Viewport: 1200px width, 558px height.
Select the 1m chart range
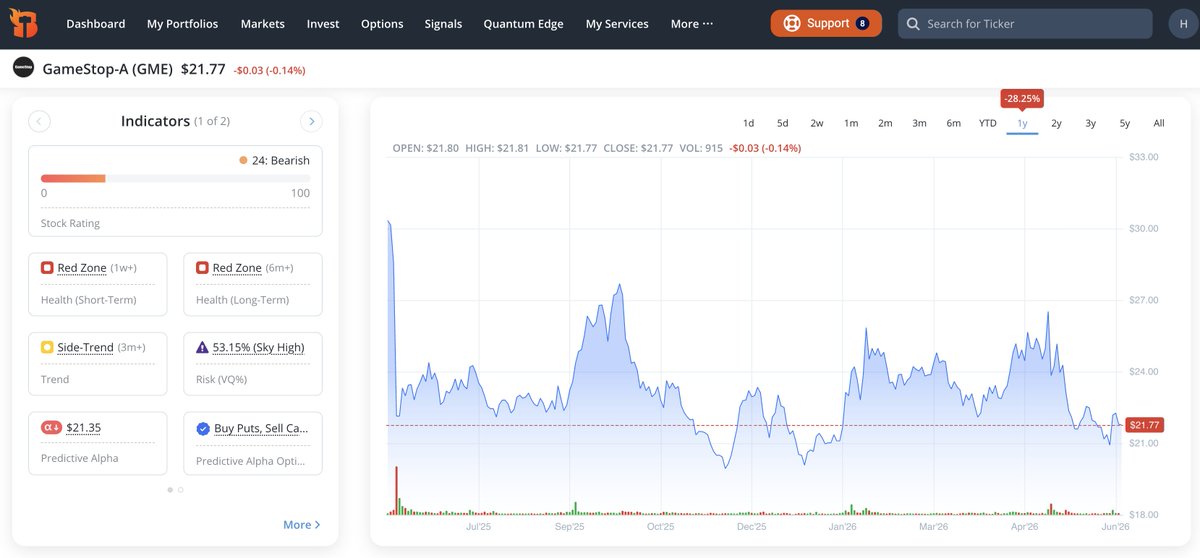tap(851, 123)
